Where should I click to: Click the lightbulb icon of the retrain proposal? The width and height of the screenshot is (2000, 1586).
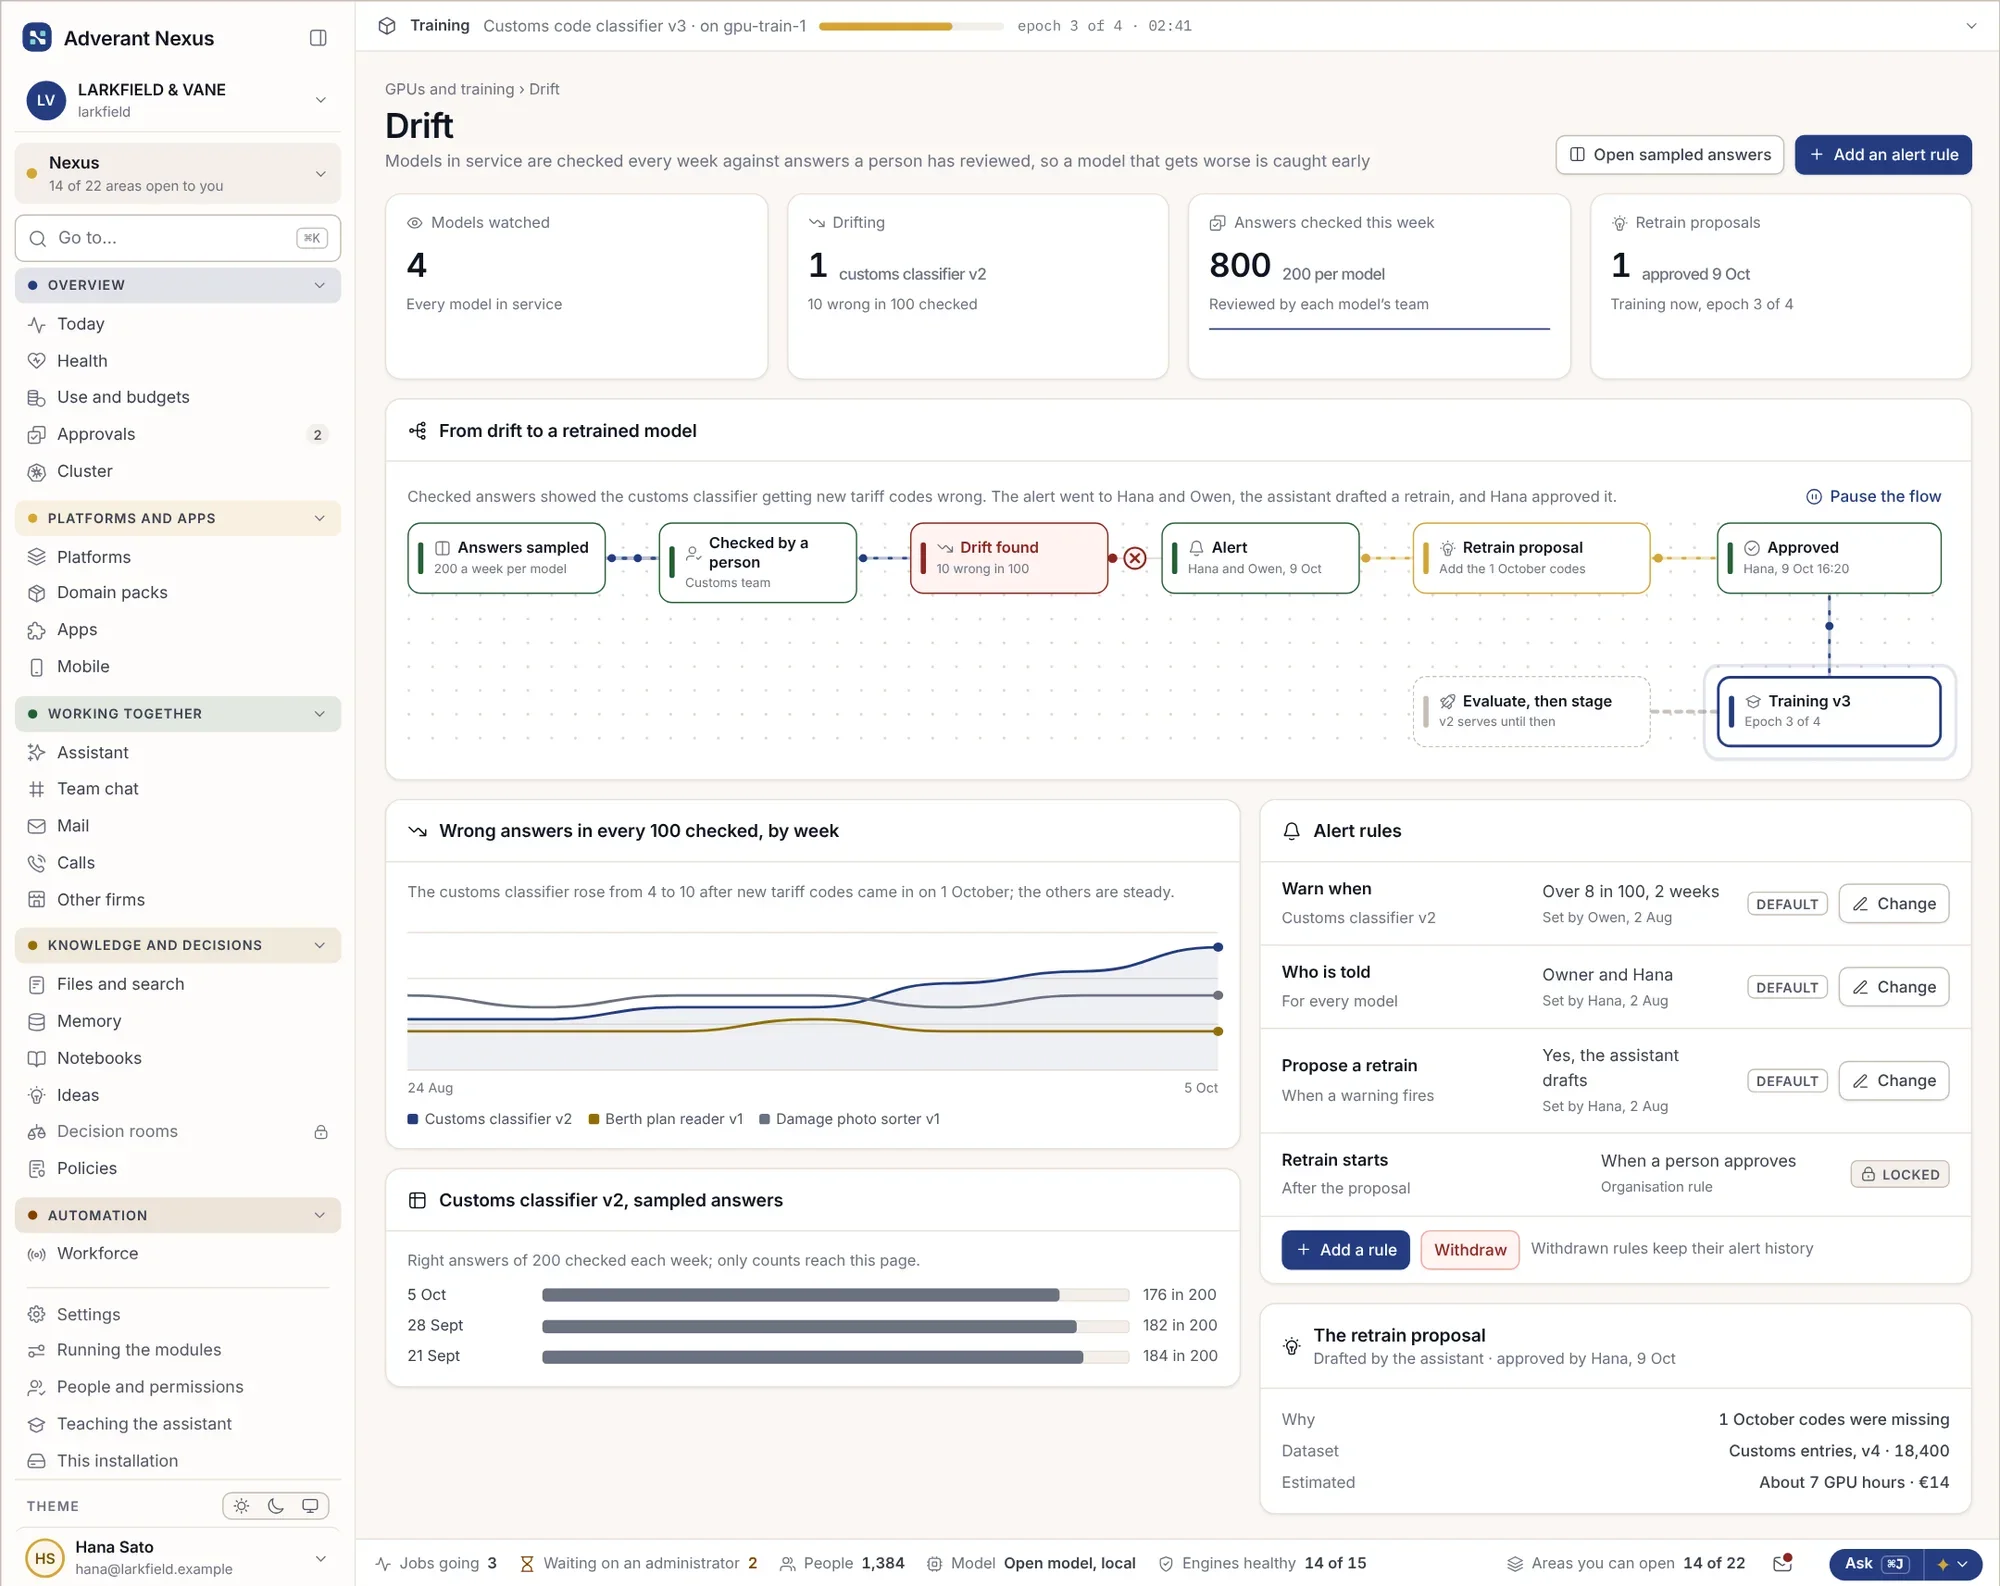tap(1292, 1346)
